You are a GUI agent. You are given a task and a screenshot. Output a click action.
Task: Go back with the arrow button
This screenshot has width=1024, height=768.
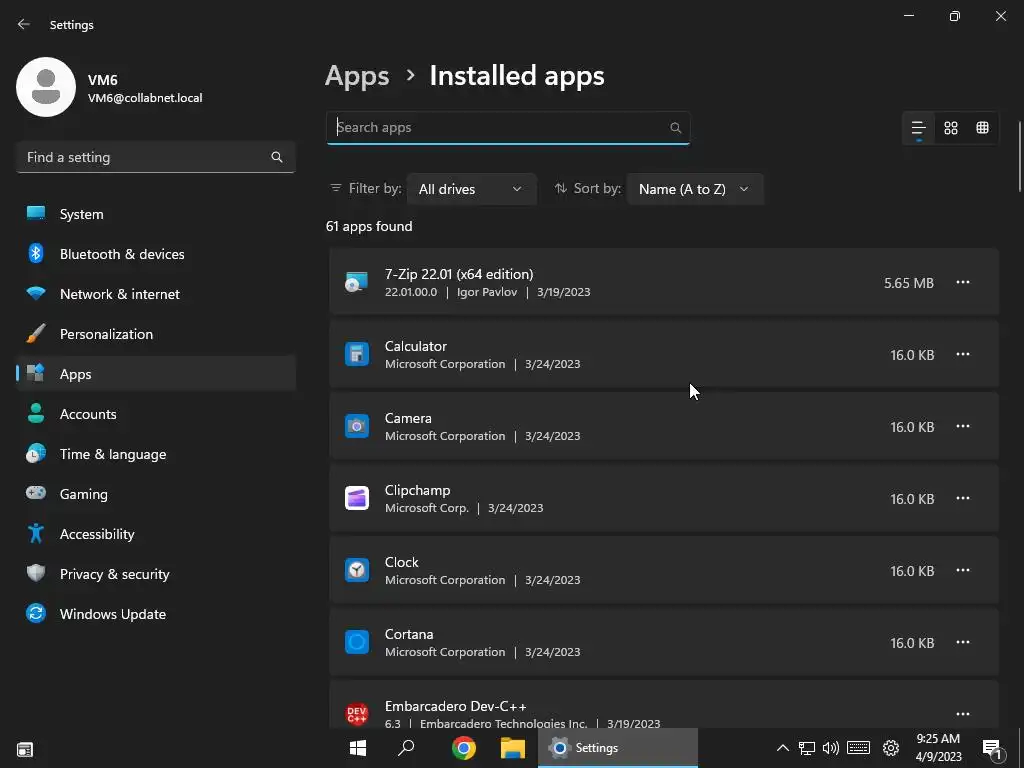pos(24,24)
